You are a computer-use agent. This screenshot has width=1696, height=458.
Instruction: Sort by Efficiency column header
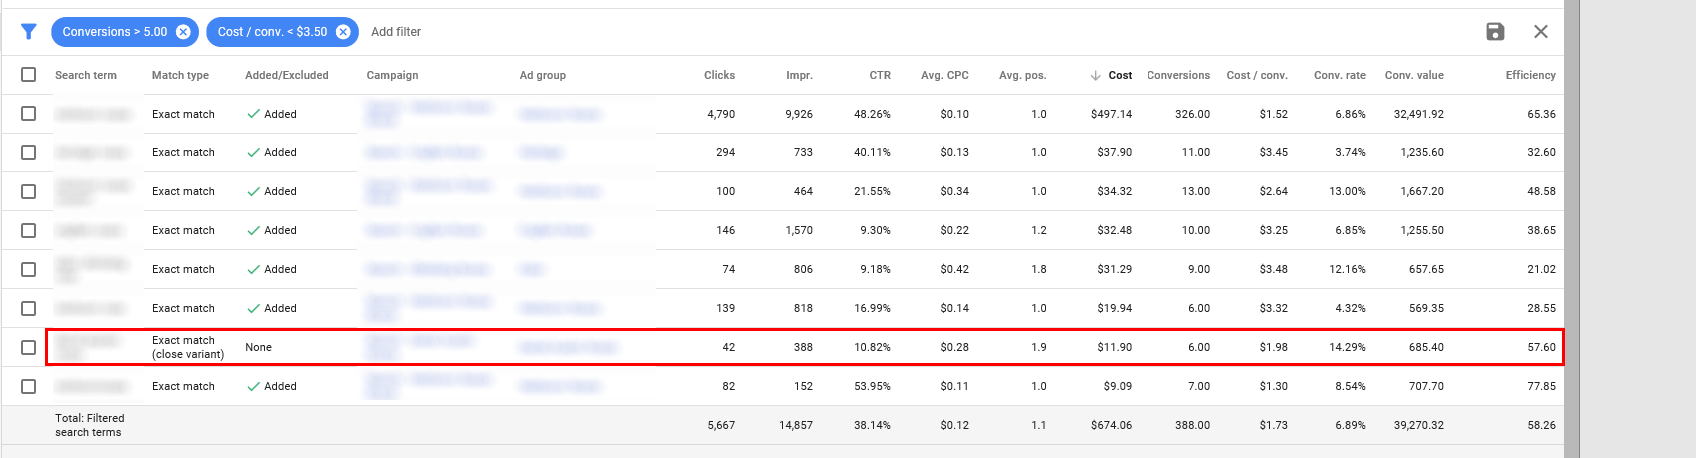pos(1530,75)
